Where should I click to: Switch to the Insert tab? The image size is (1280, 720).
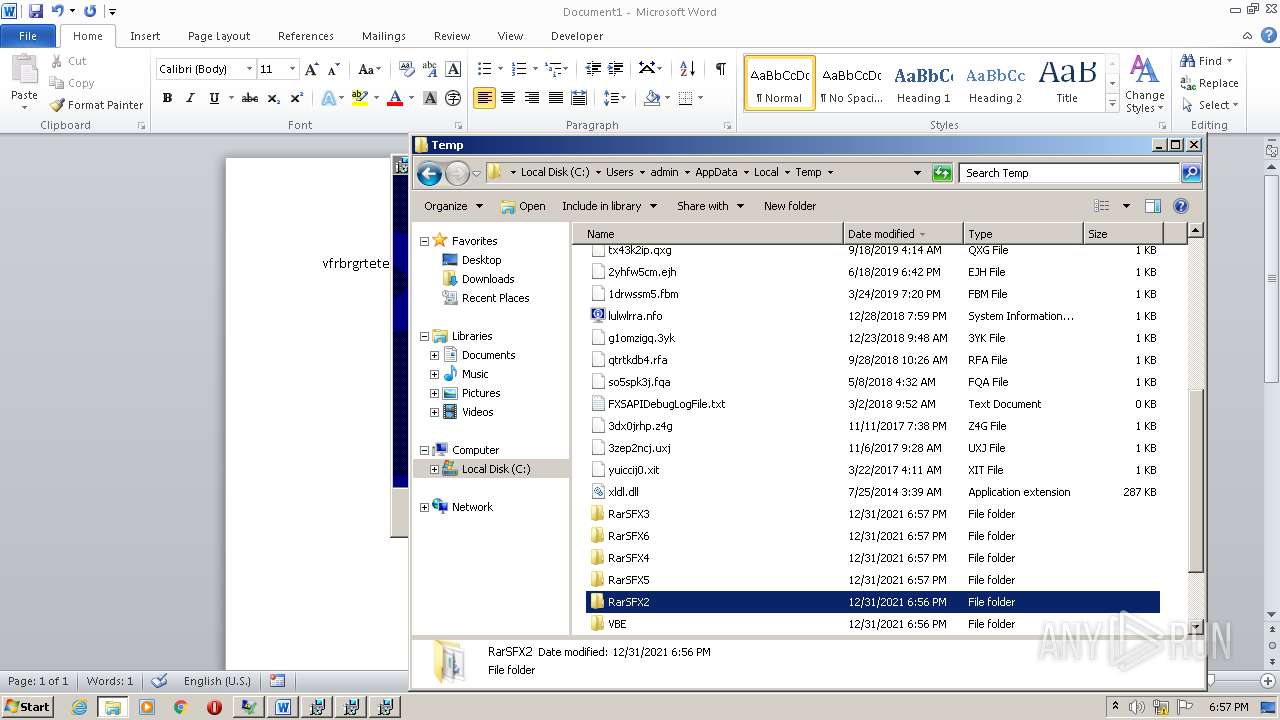coord(145,36)
